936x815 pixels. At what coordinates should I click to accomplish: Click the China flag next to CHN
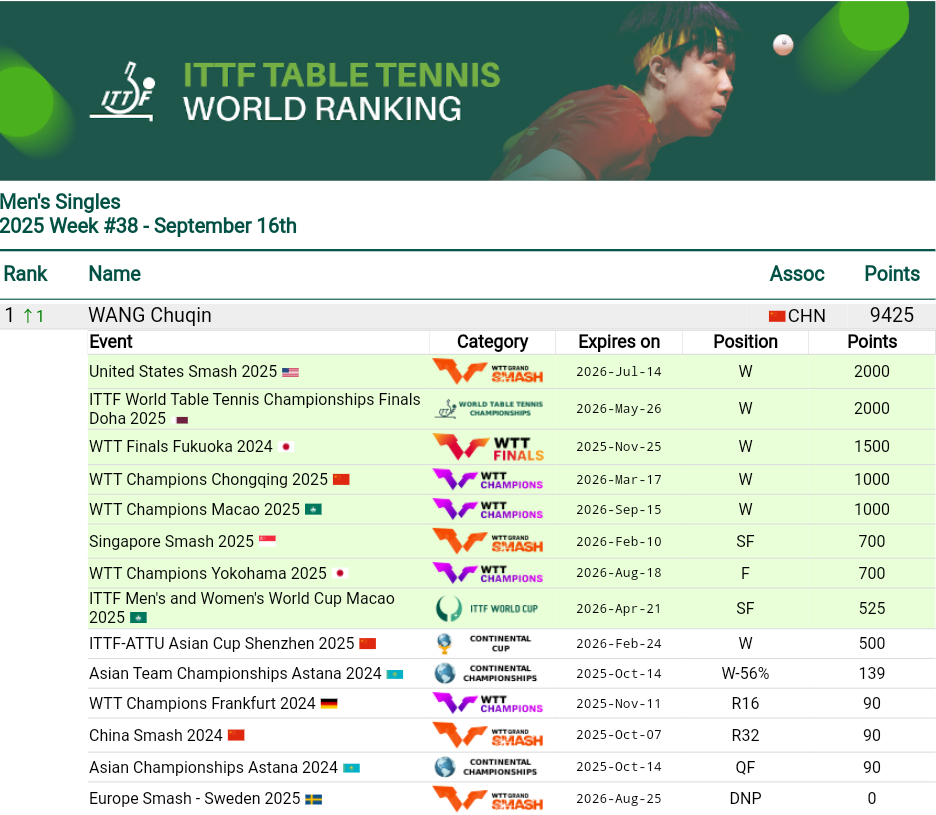(777, 316)
